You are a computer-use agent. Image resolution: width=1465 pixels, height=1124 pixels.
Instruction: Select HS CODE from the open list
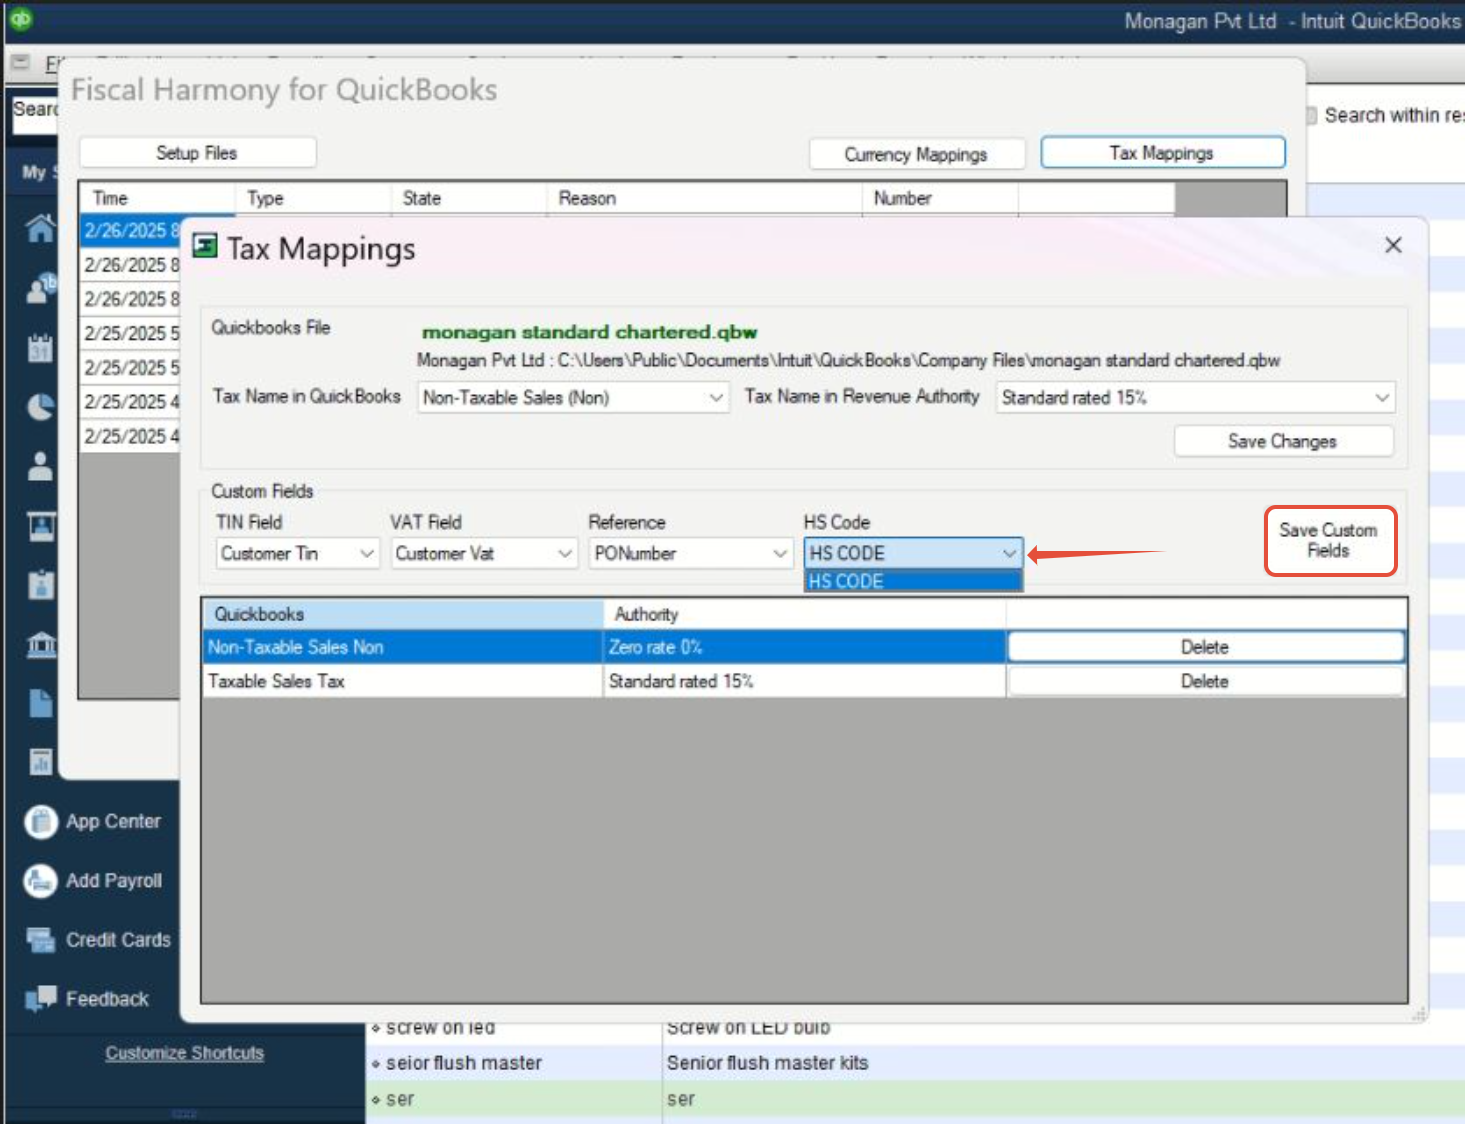[913, 581]
